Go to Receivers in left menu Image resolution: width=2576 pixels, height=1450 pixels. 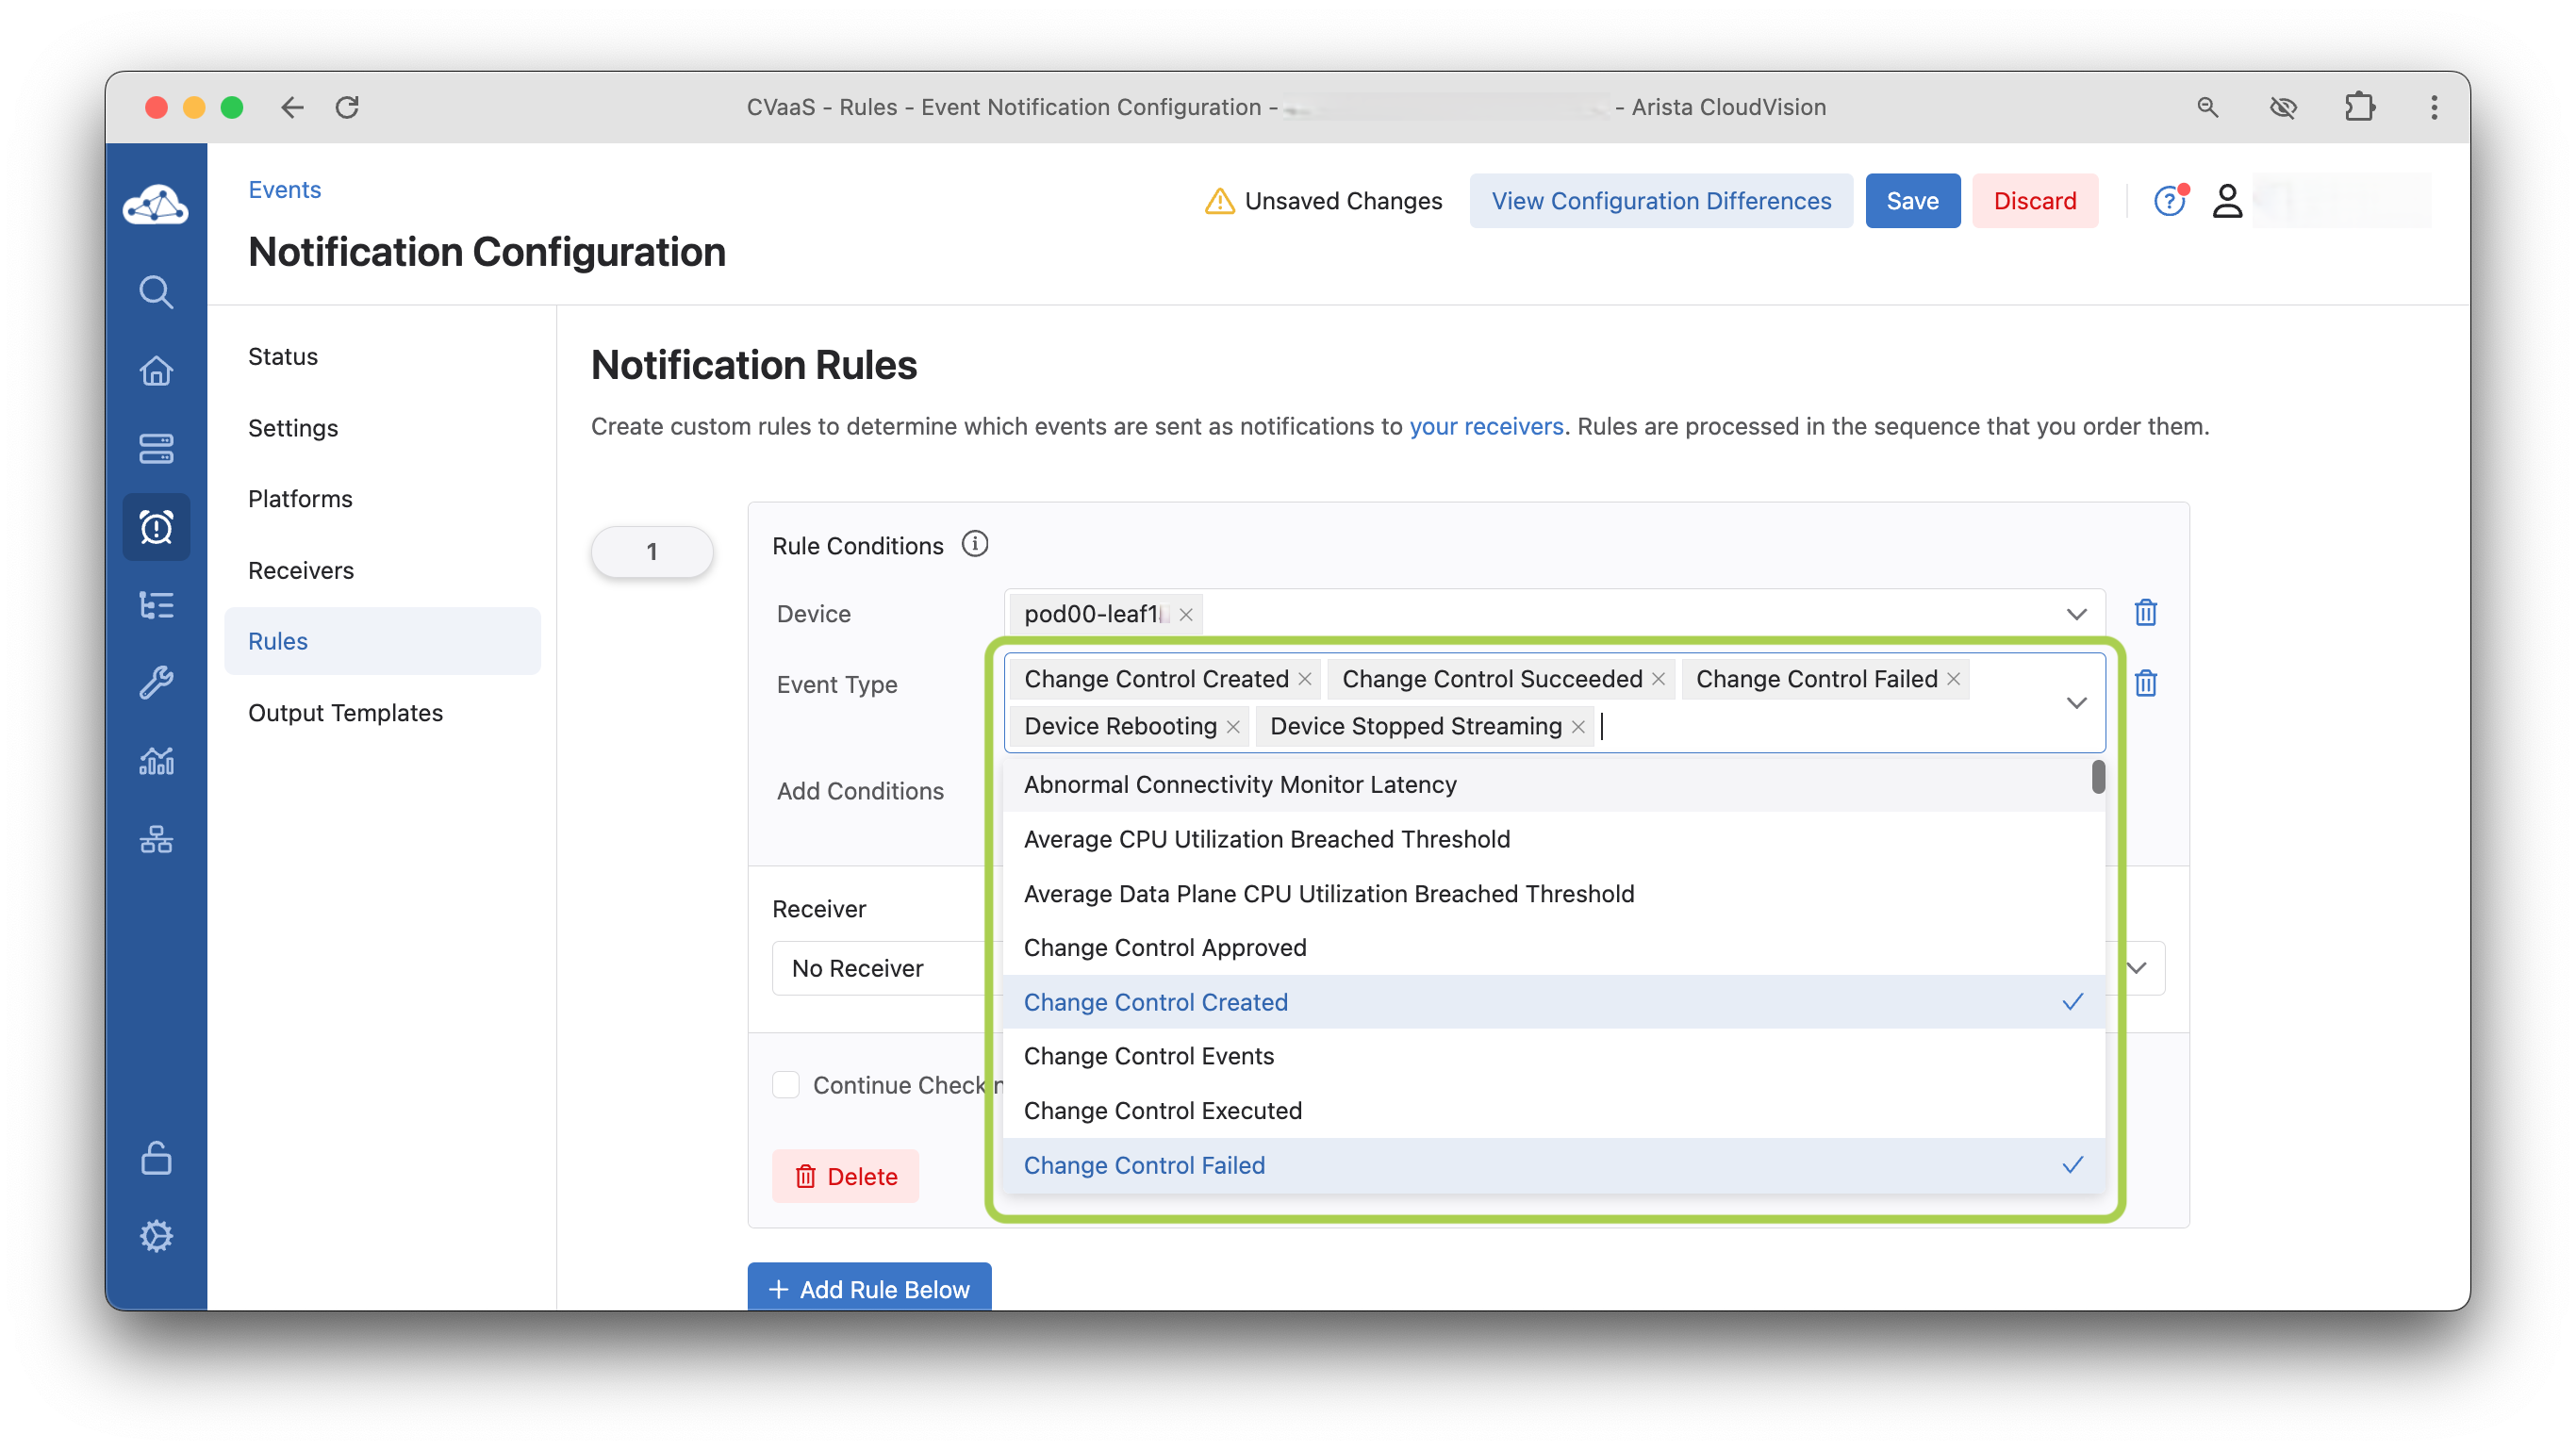point(301,570)
